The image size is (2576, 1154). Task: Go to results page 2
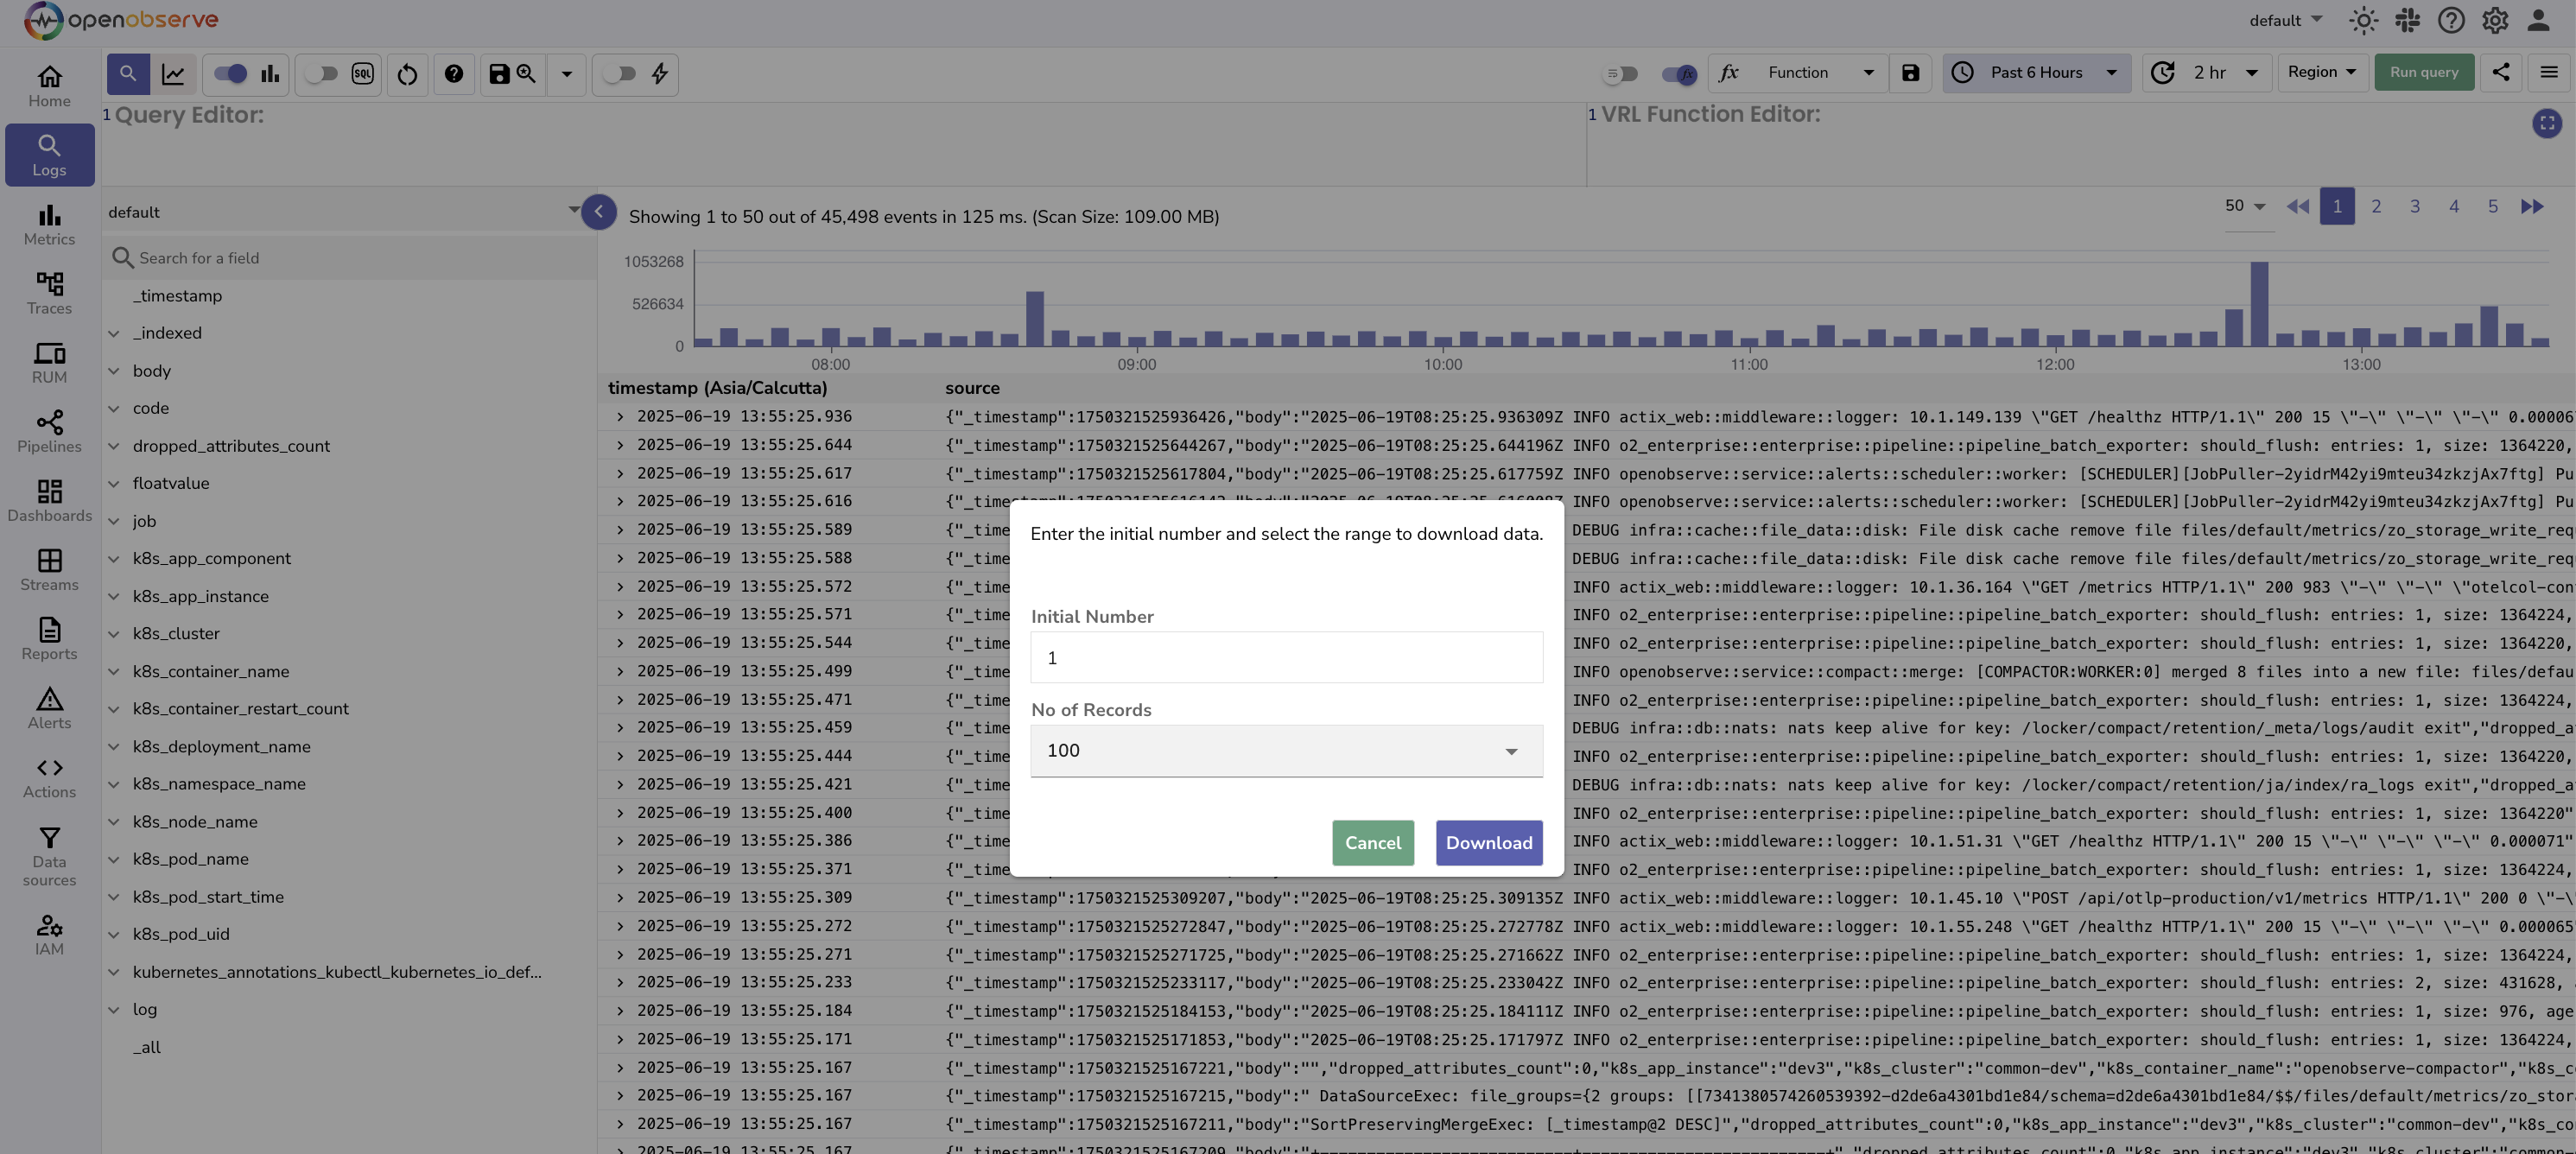coord(2376,206)
